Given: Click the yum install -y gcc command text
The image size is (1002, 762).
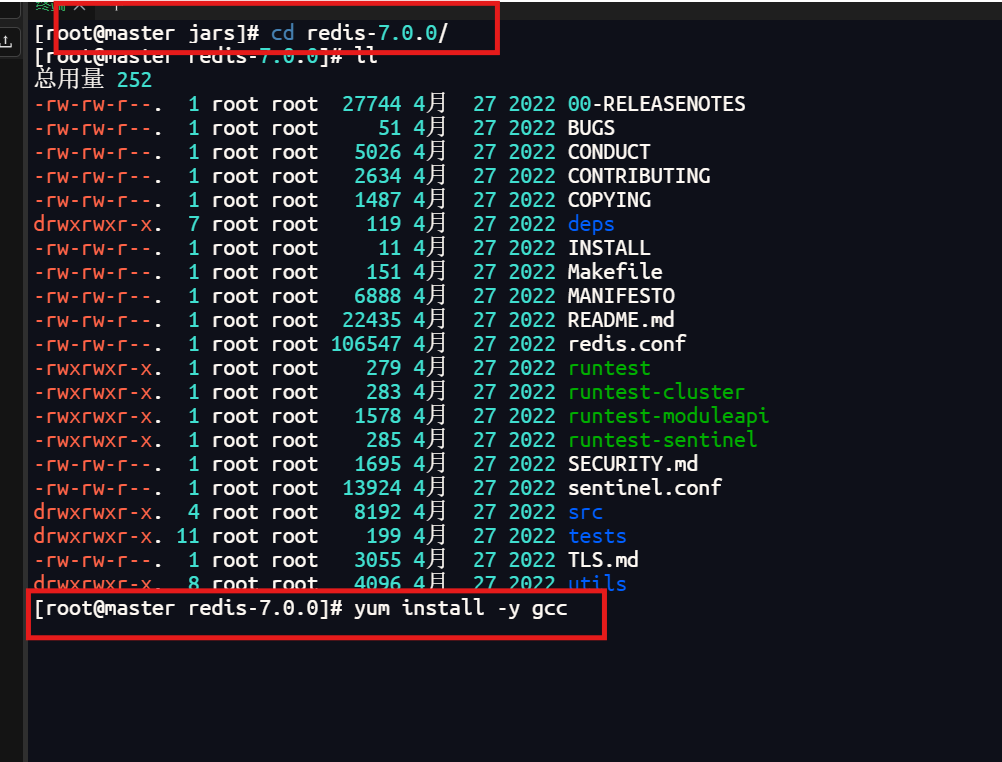Looking at the screenshot, I should tap(461, 608).
